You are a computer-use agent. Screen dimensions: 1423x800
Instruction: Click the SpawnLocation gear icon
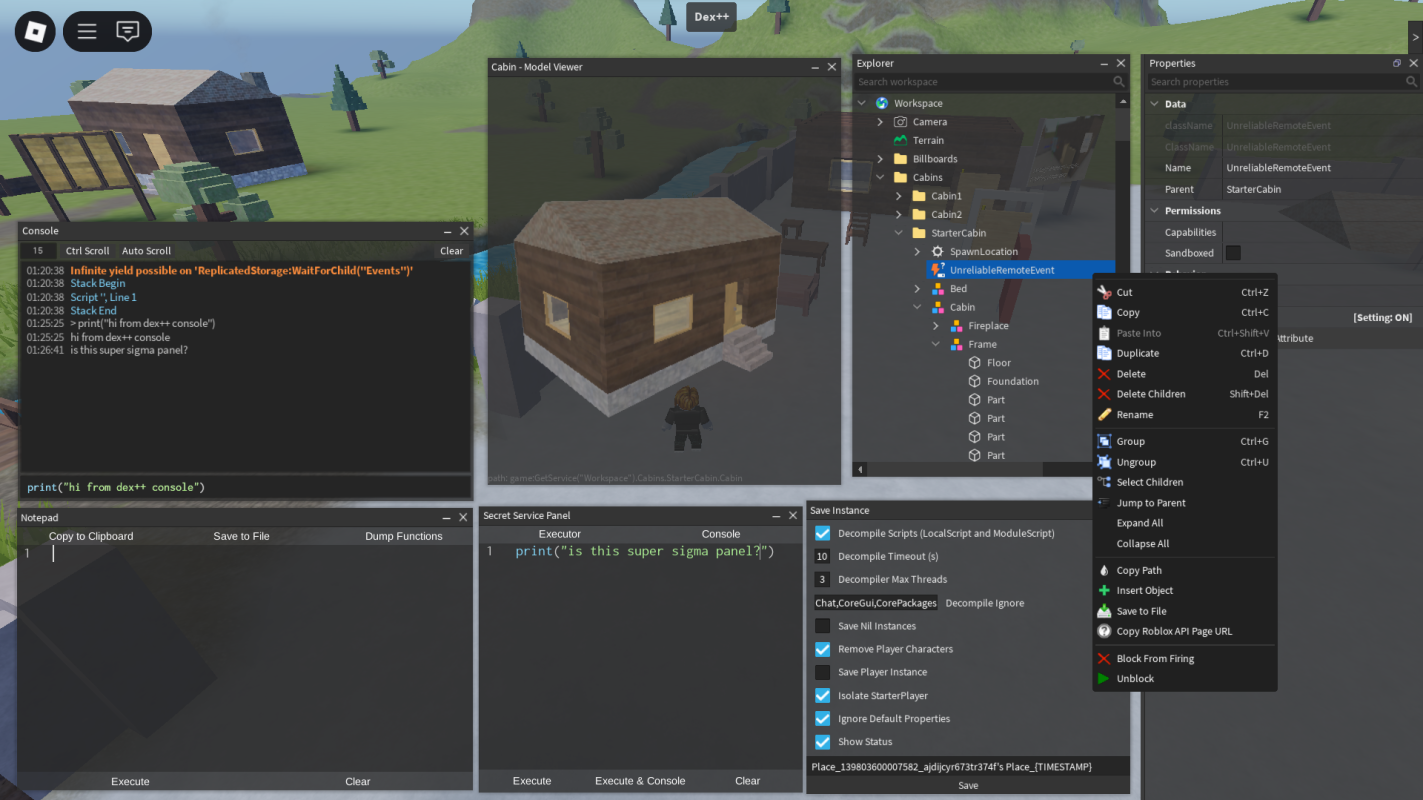point(937,251)
